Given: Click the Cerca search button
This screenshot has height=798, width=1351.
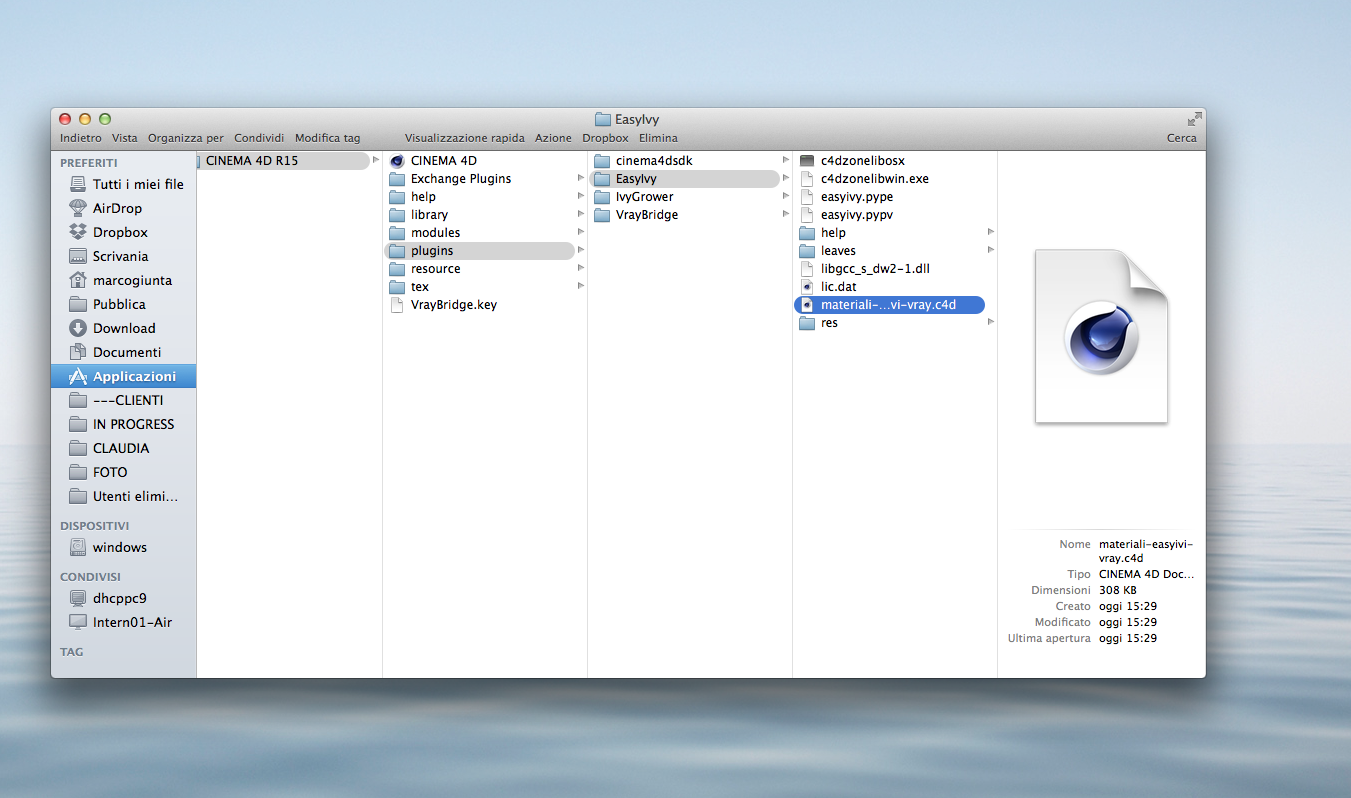Looking at the screenshot, I should (x=1182, y=138).
